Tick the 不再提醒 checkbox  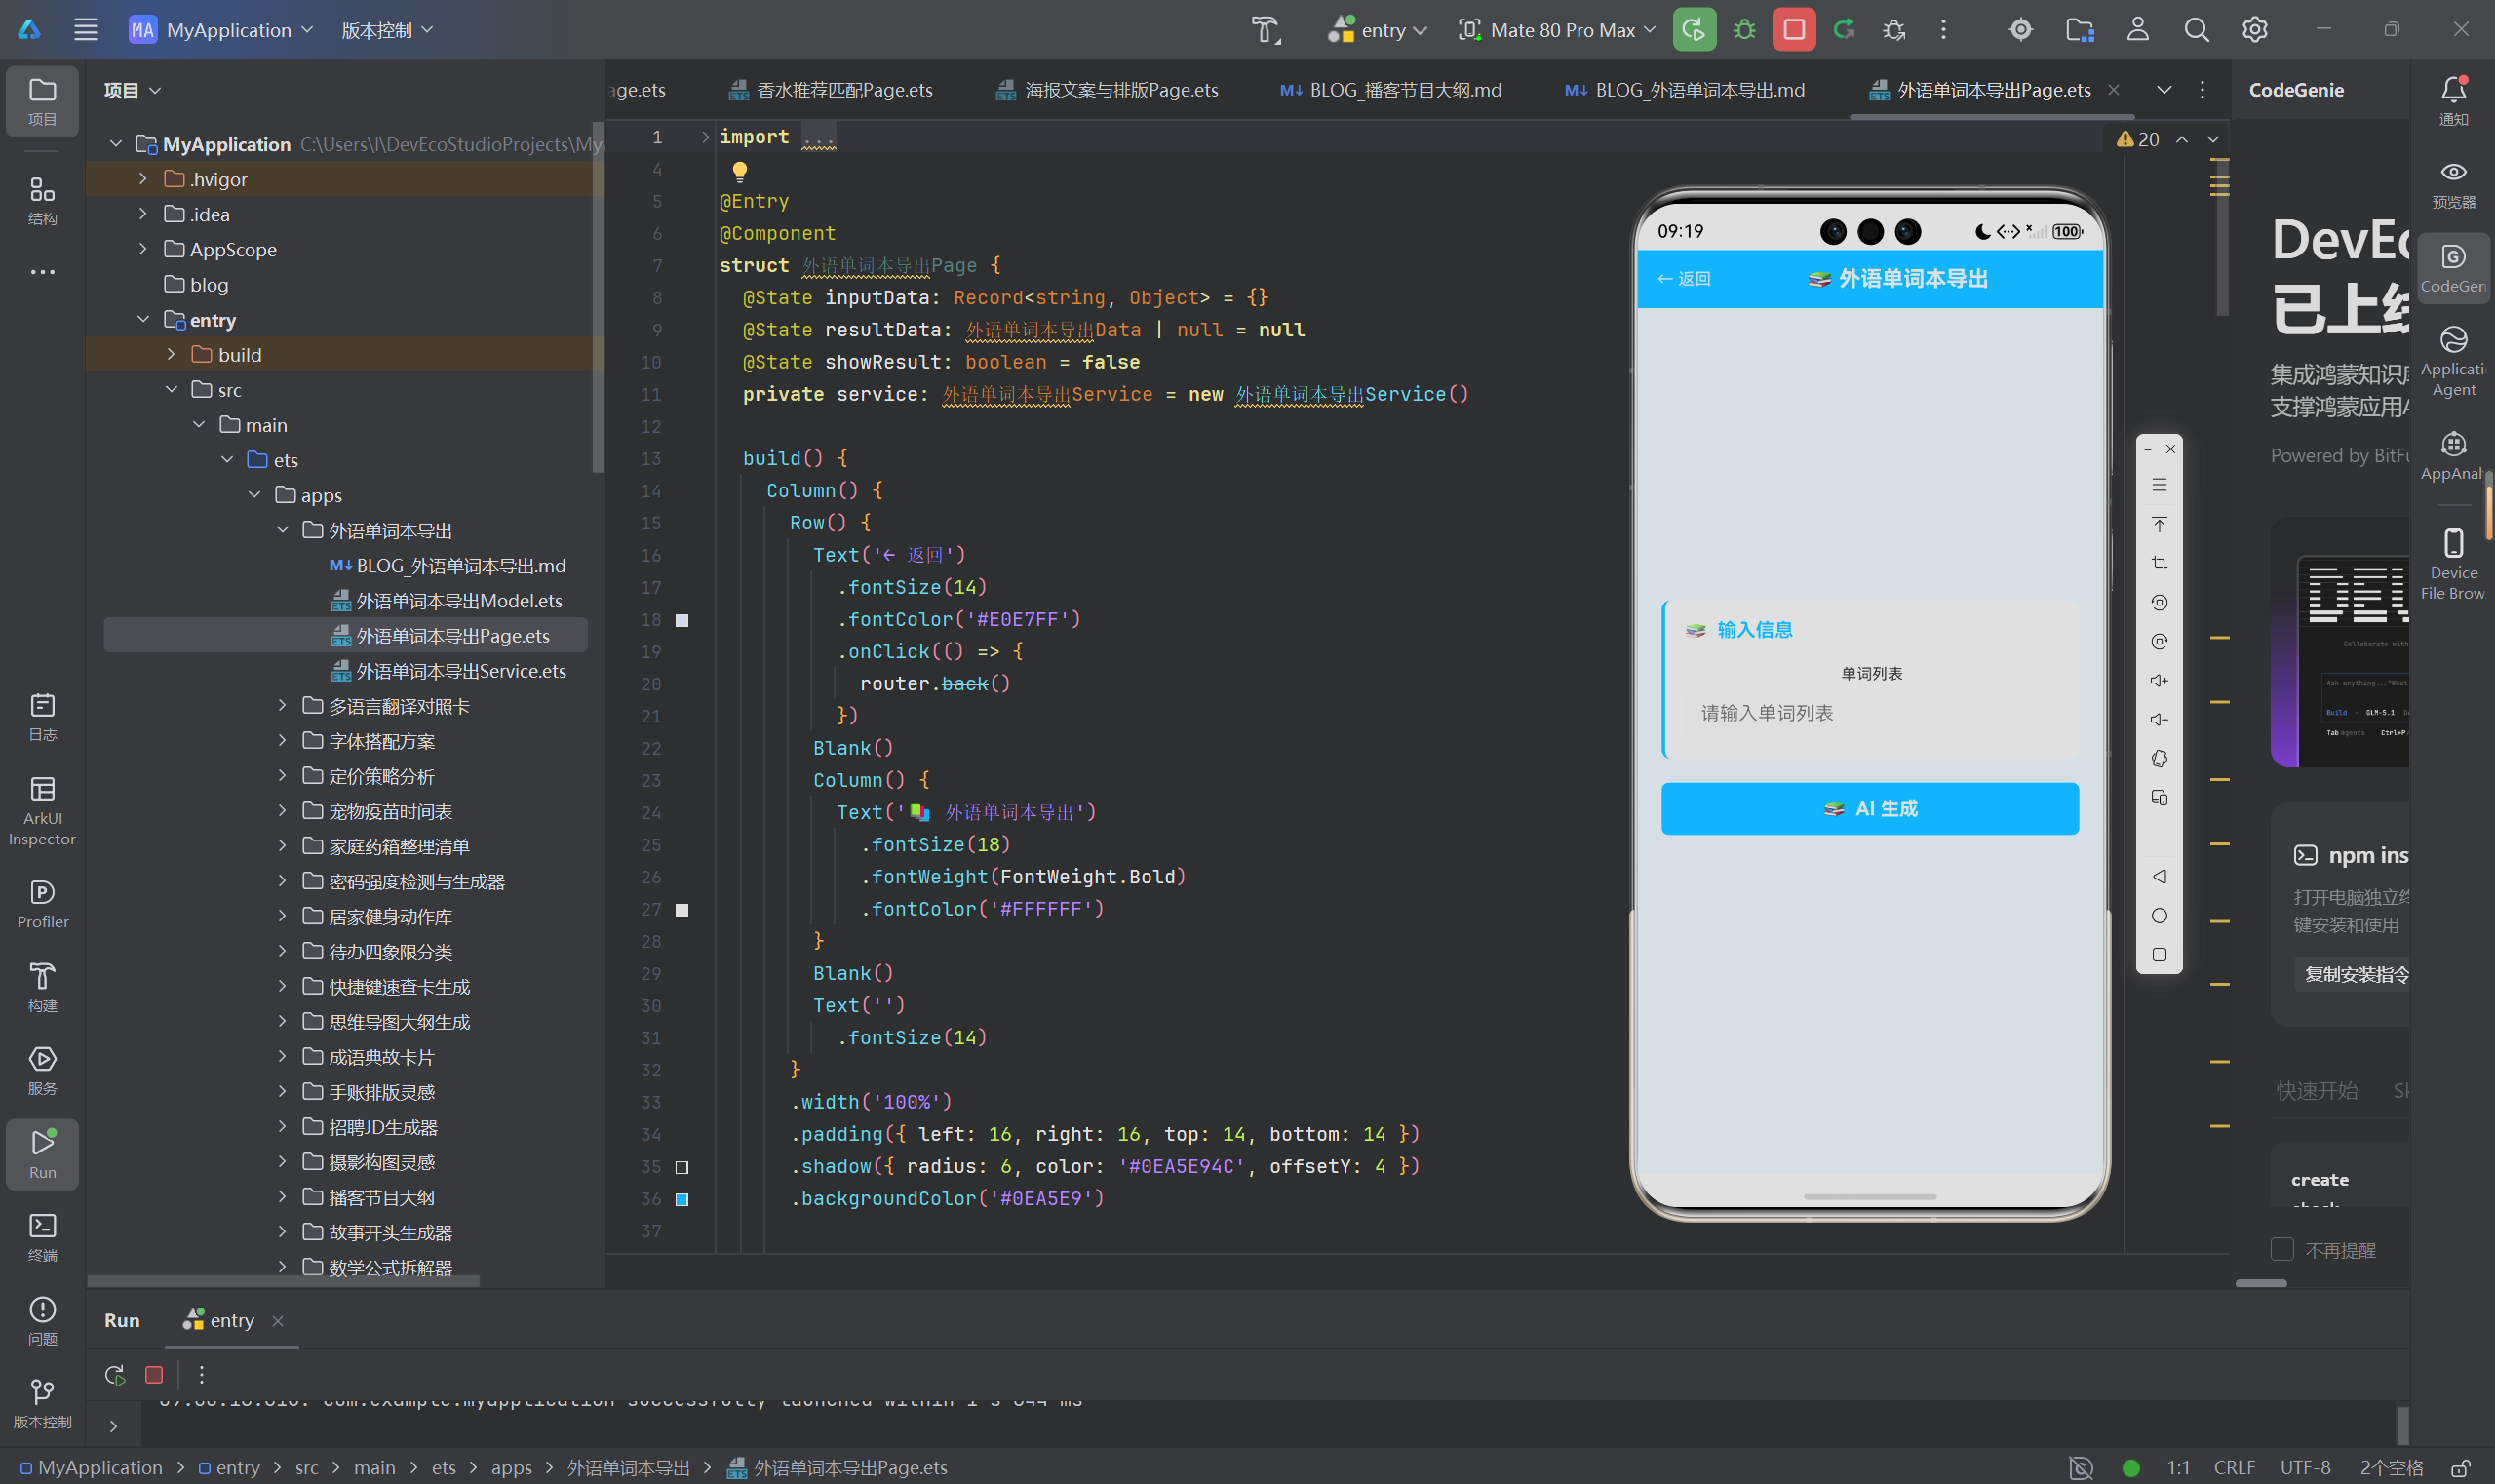(2281, 1249)
